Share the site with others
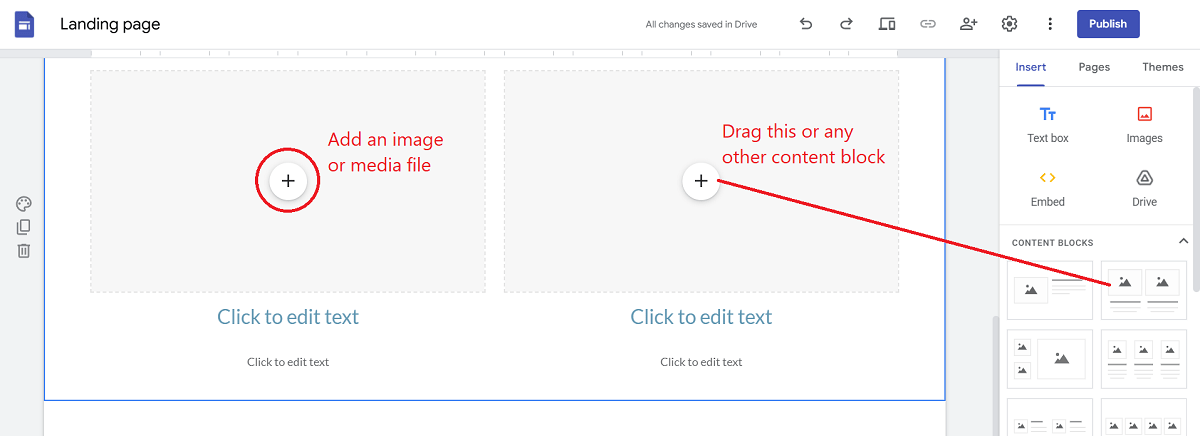This screenshot has width=1200, height=436. [968, 24]
